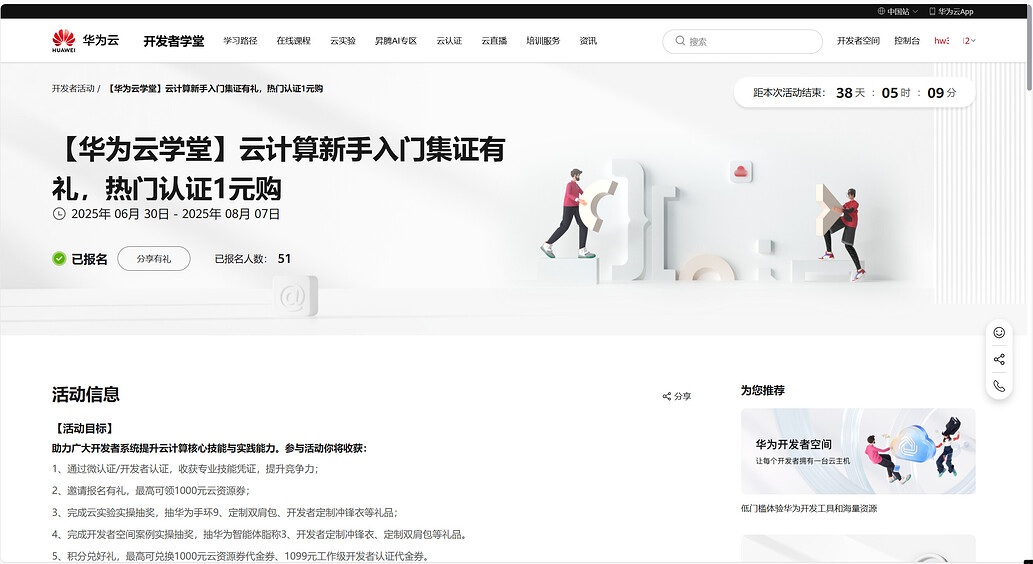Click the green 已报名 check icon

coord(59,258)
